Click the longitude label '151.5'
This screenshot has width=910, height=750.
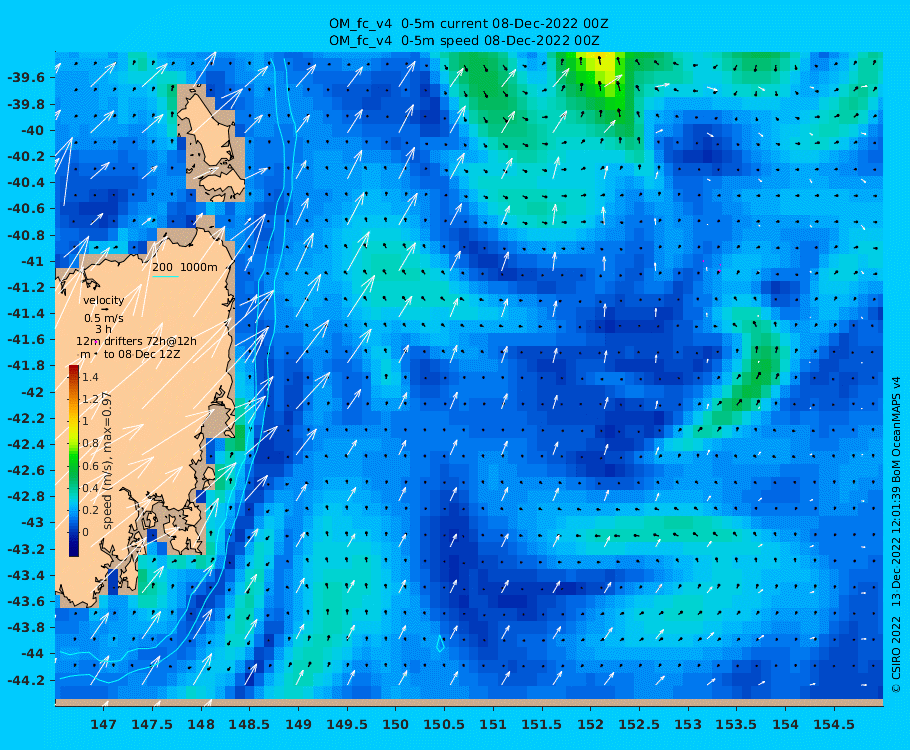tap(541, 724)
